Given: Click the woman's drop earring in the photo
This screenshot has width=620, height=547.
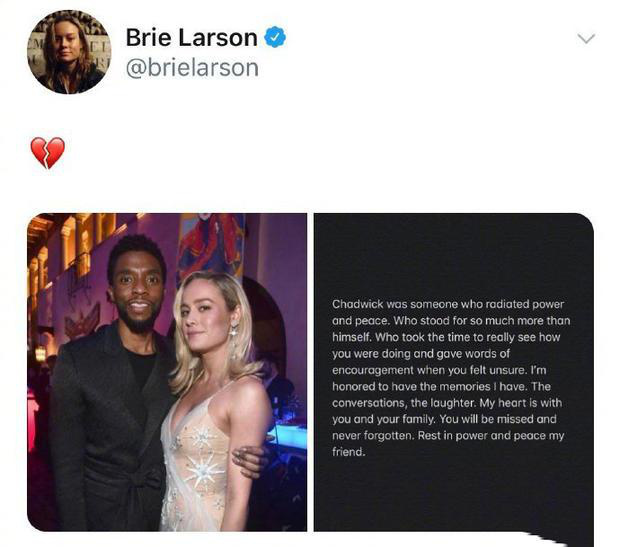Looking at the screenshot, I should click(234, 339).
